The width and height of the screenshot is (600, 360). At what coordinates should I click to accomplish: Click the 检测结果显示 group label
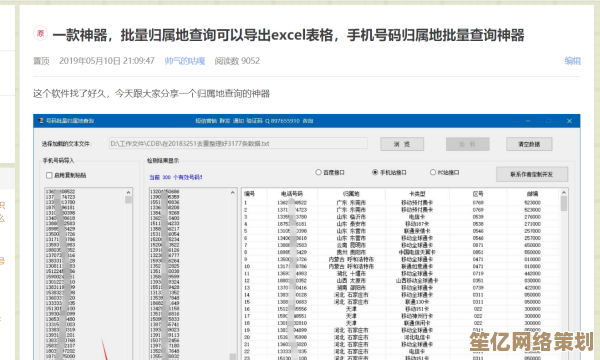tap(163, 161)
